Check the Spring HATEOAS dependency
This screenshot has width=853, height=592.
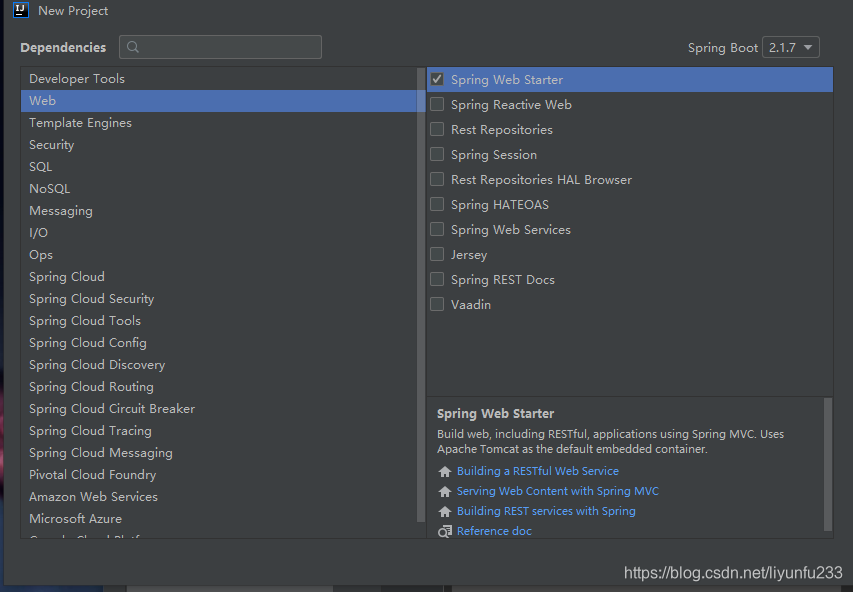tap(437, 205)
